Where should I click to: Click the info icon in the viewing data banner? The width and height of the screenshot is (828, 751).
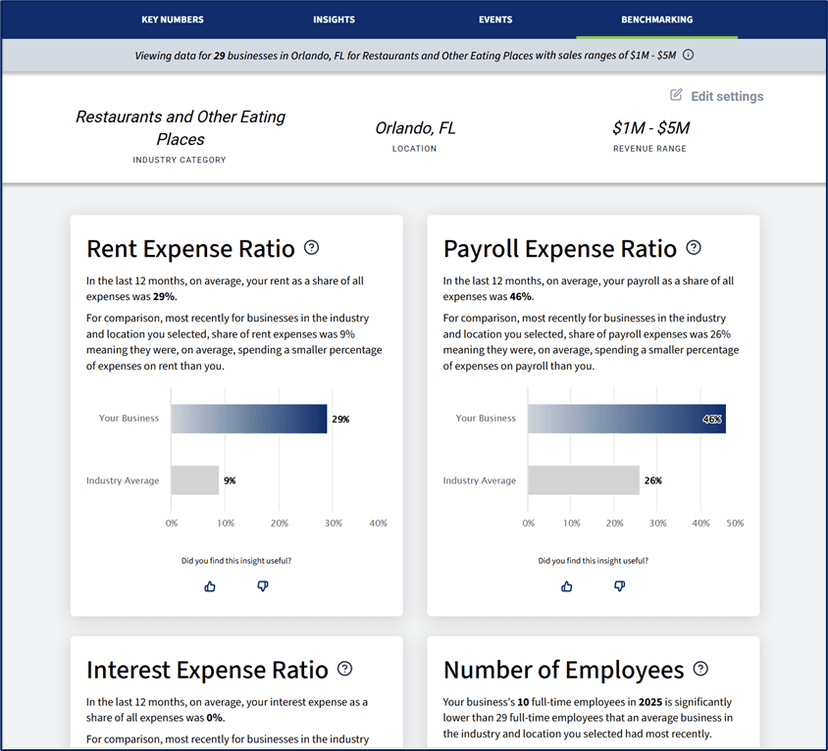[687, 56]
